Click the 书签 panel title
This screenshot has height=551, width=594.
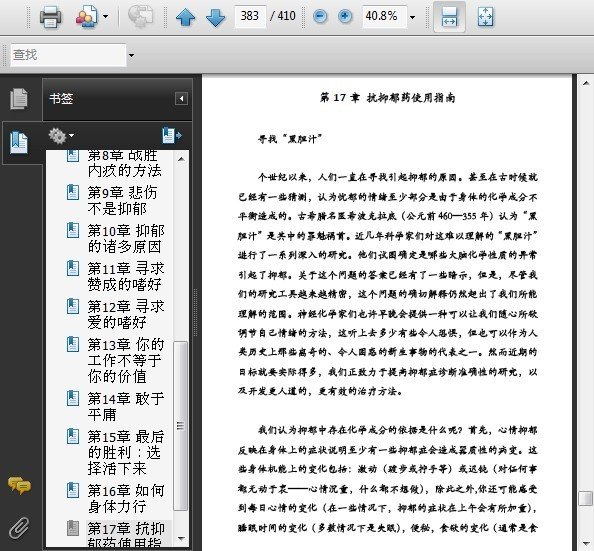pos(61,99)
